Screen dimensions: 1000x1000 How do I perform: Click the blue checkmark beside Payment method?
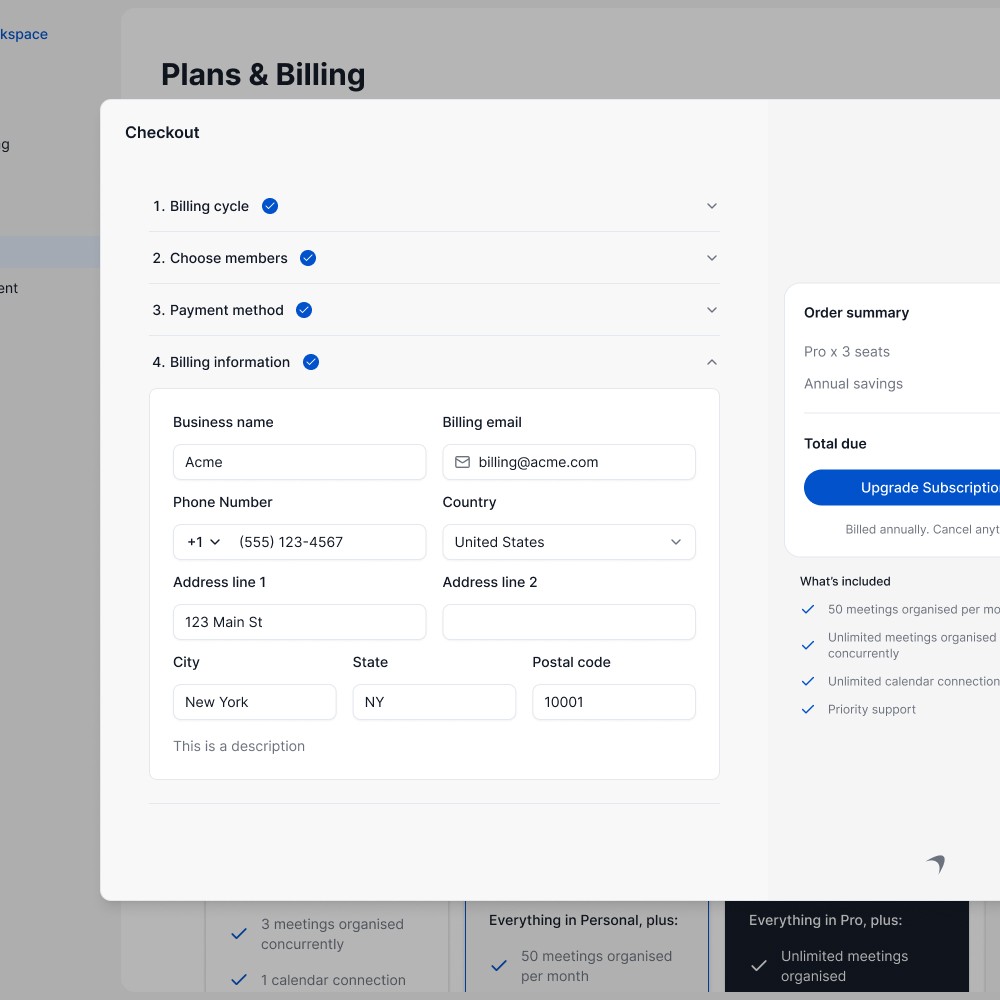pos(304,310)
